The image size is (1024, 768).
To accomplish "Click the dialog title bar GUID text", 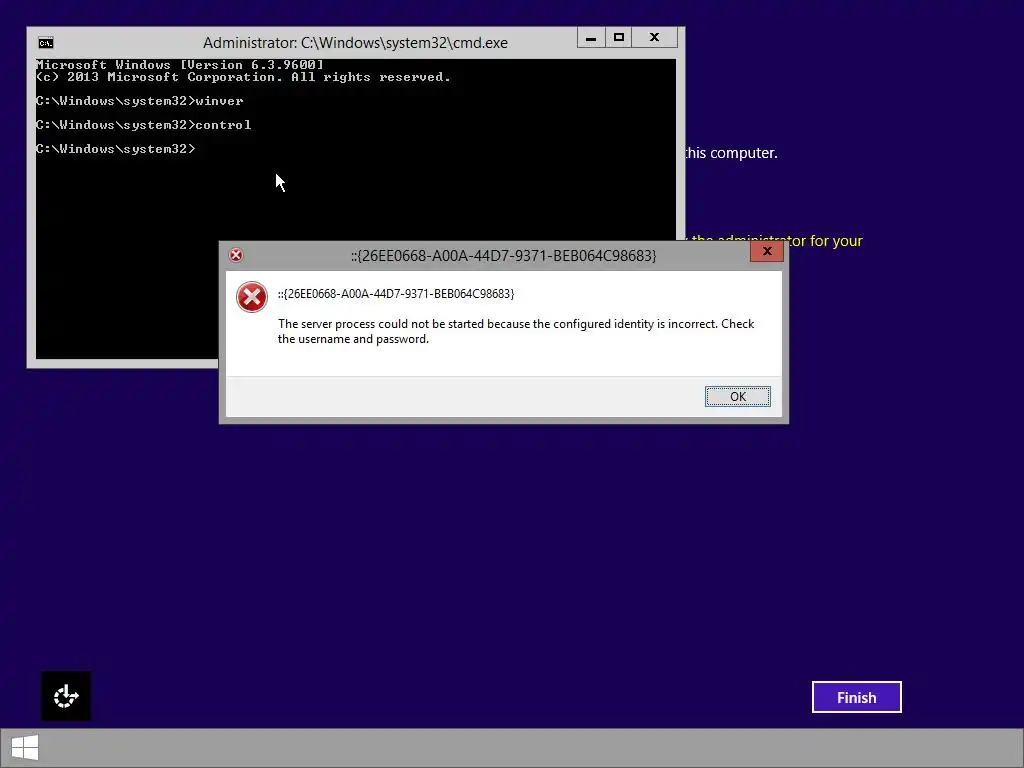I will pos(504,255).
